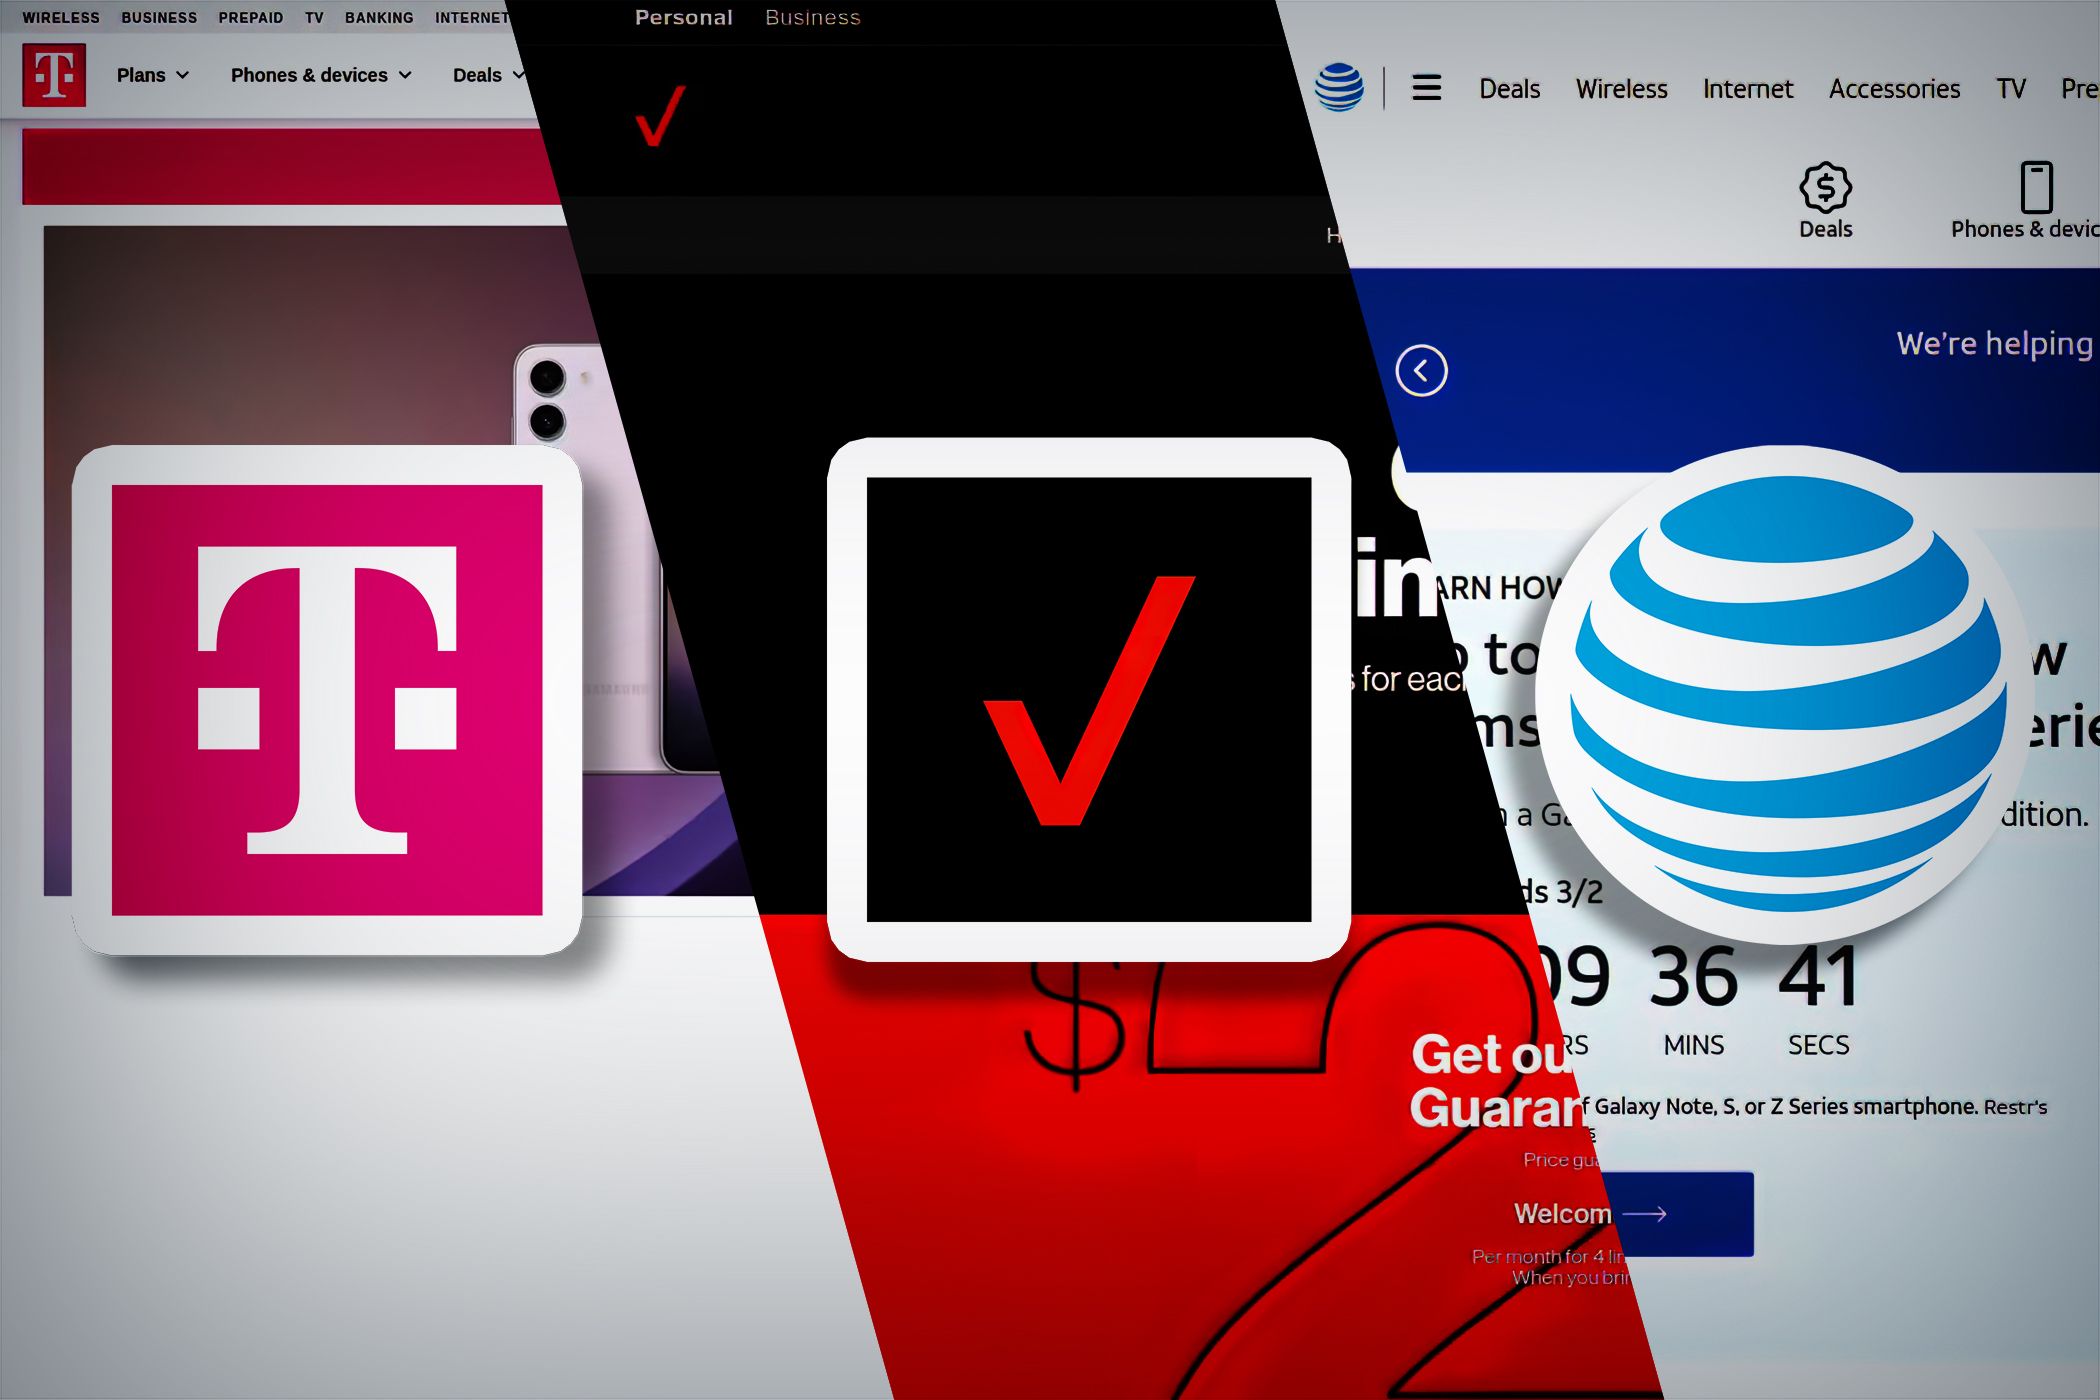Select the T-Mobile Plans dropdown menu
The image size is (2100, 1400).
pyautogui.click(x=153, y=75)
